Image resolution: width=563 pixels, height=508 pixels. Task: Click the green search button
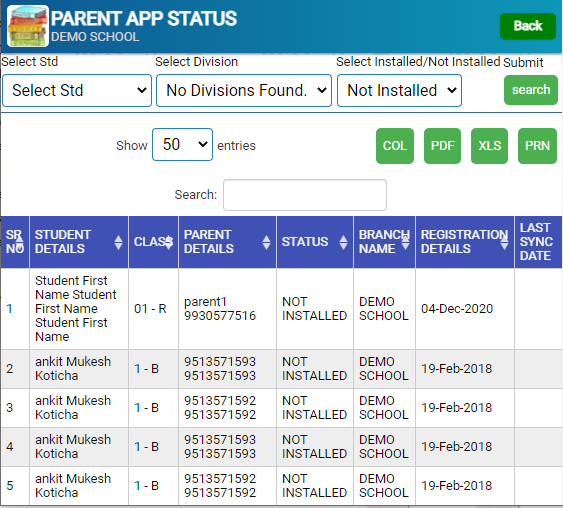pos(531,90)
